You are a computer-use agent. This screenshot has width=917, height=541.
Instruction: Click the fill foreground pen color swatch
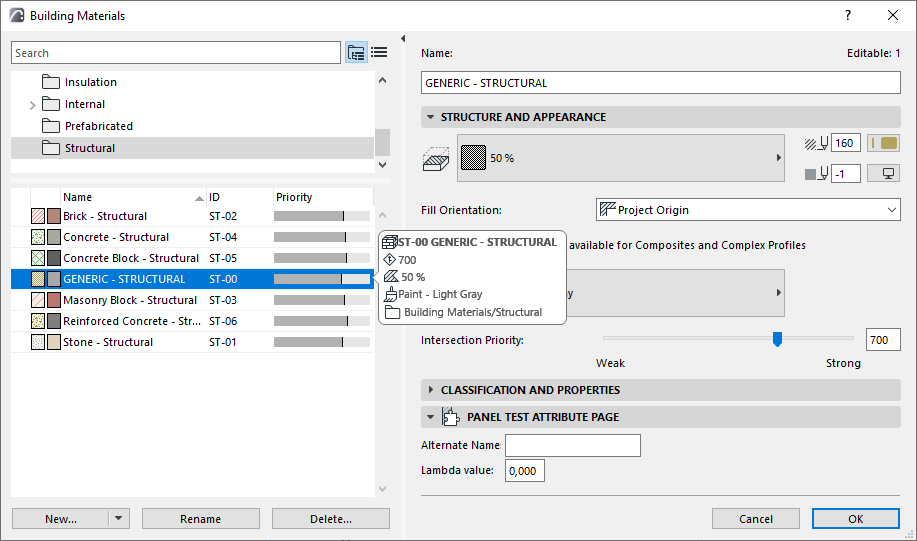click(x=883, y=143)
